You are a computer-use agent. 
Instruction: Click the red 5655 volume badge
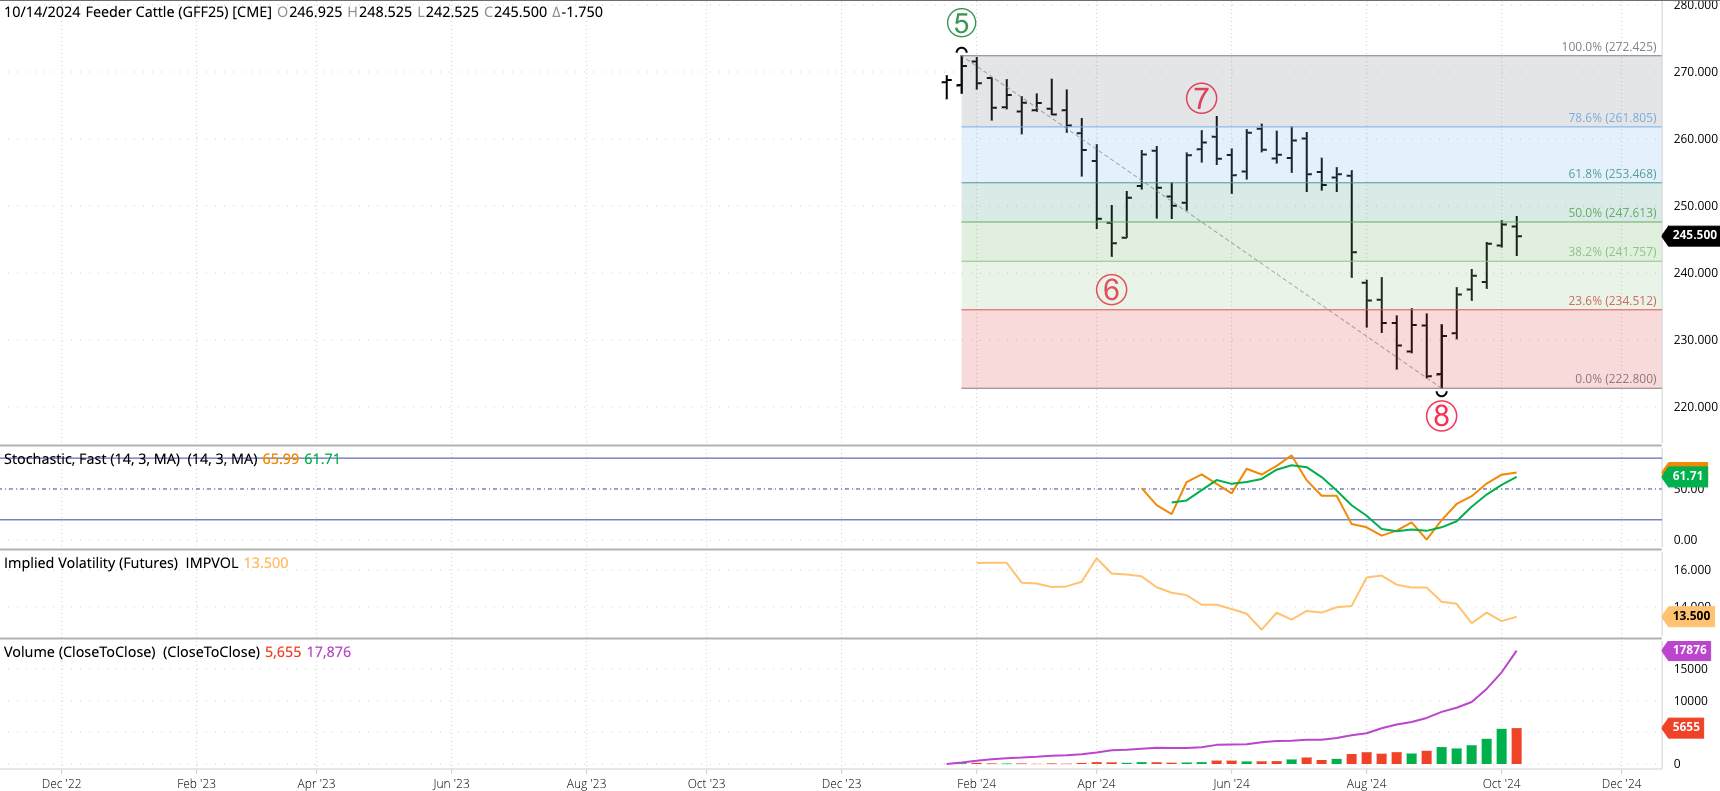(x=1685, y=727)
